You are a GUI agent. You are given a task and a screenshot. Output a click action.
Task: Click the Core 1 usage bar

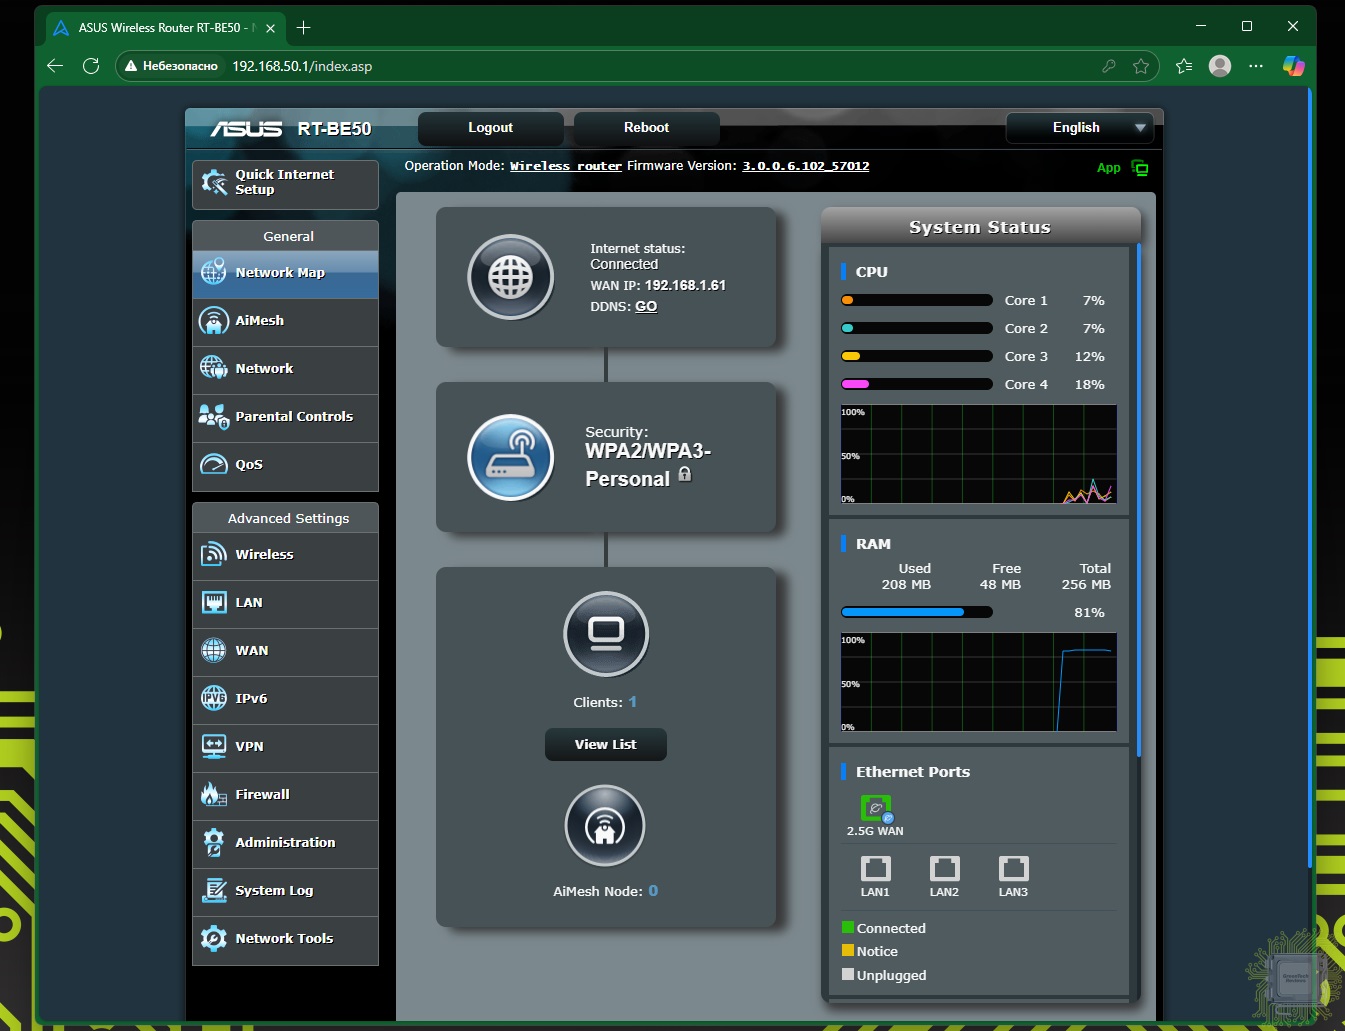(917, 300)
